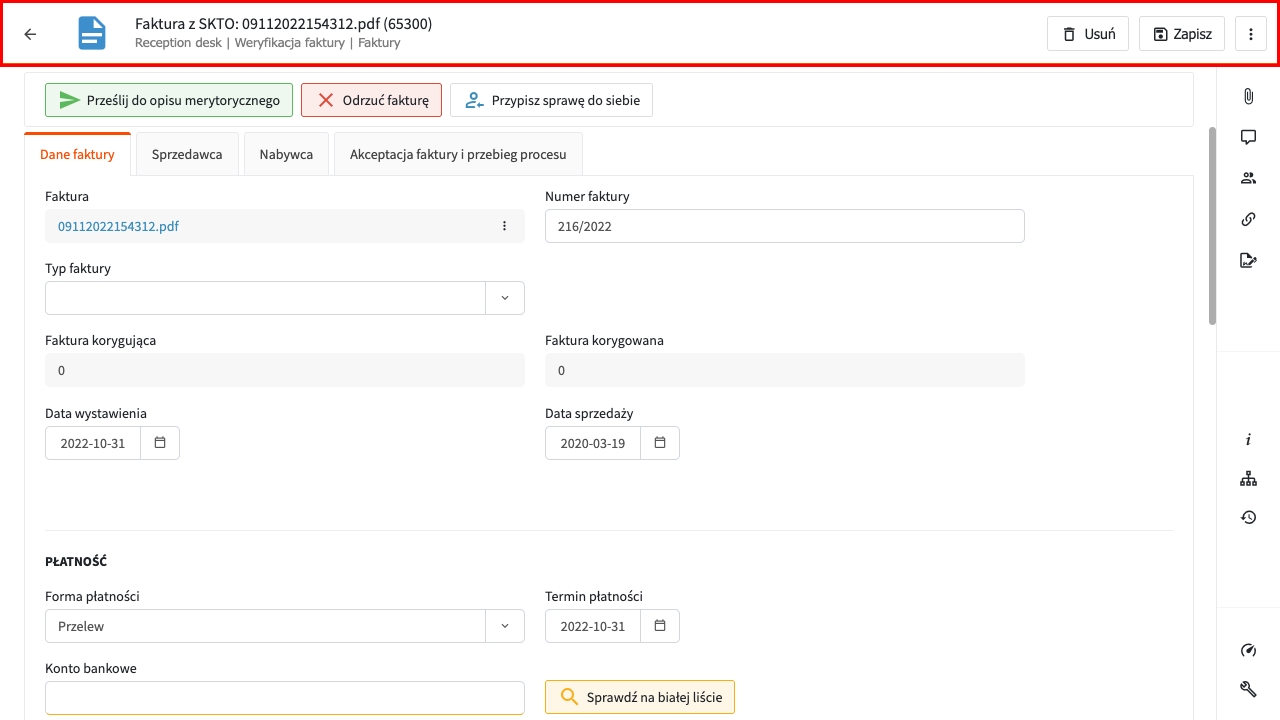Show the workflow diagram icon

(x=1248, y=479)
